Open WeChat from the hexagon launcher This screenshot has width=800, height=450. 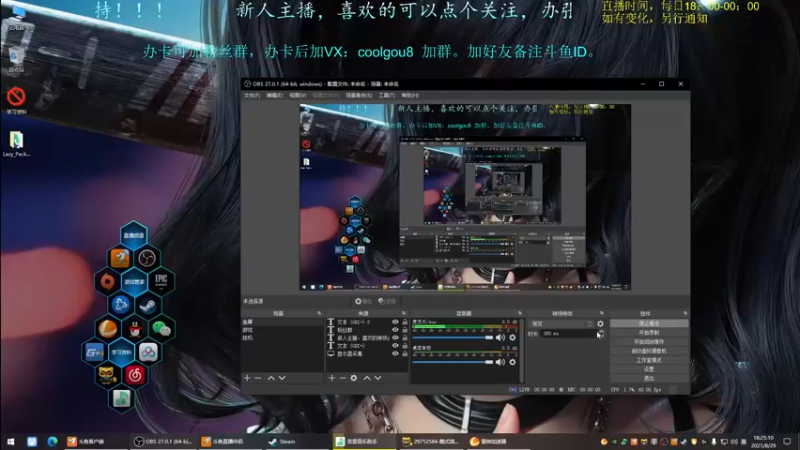[x=161, y=329]
